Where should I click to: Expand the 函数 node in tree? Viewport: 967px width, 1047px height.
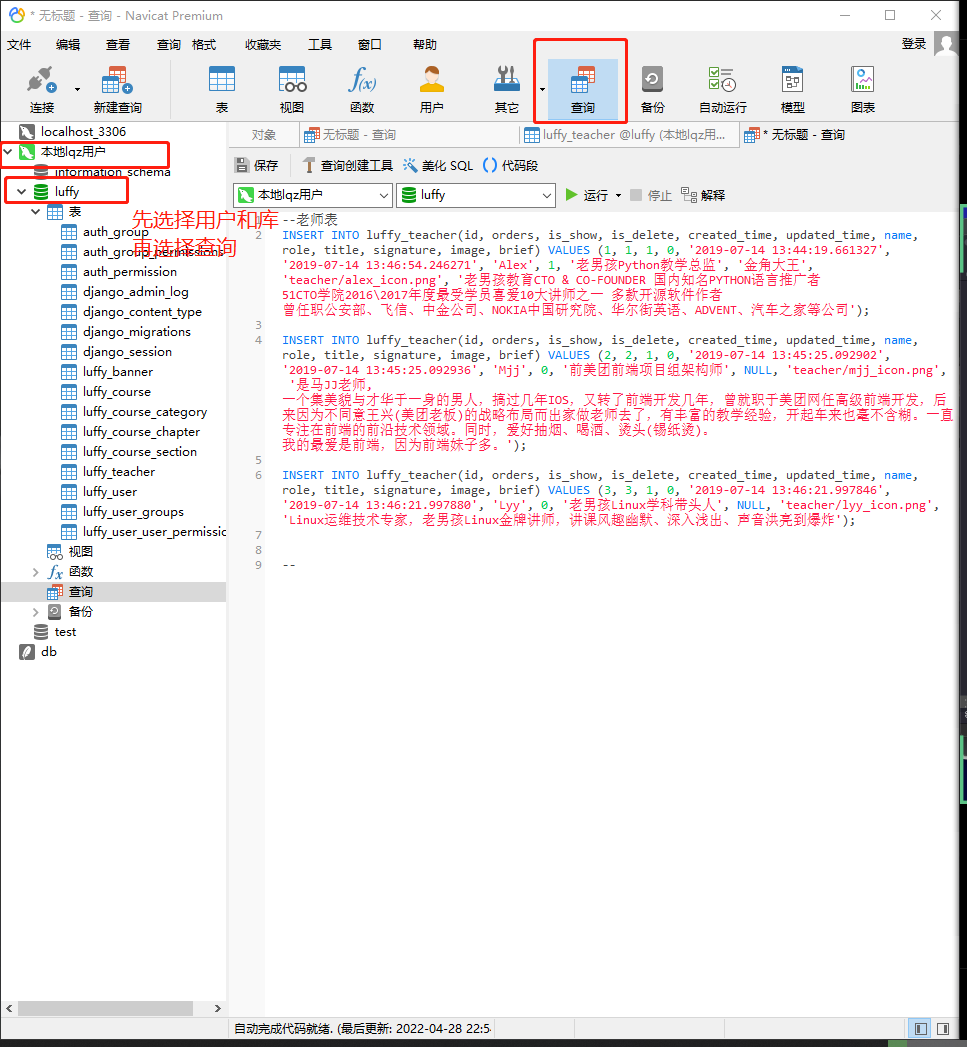point(35,572)
